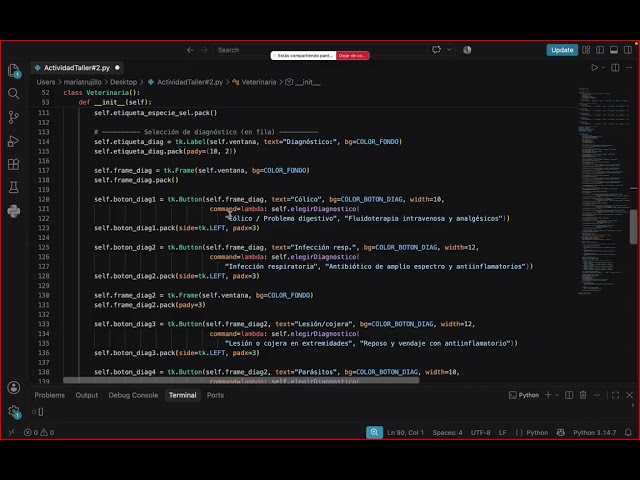Open the new terminal launch profile dropdown
This screenshot has width=640, height=480.
tap(557, 395)
